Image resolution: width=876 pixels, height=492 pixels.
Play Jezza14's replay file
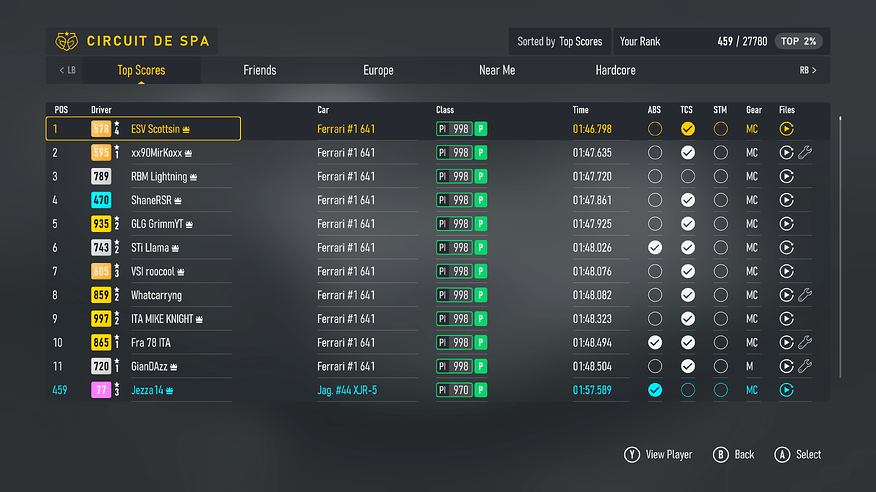[x=786, y=390]
